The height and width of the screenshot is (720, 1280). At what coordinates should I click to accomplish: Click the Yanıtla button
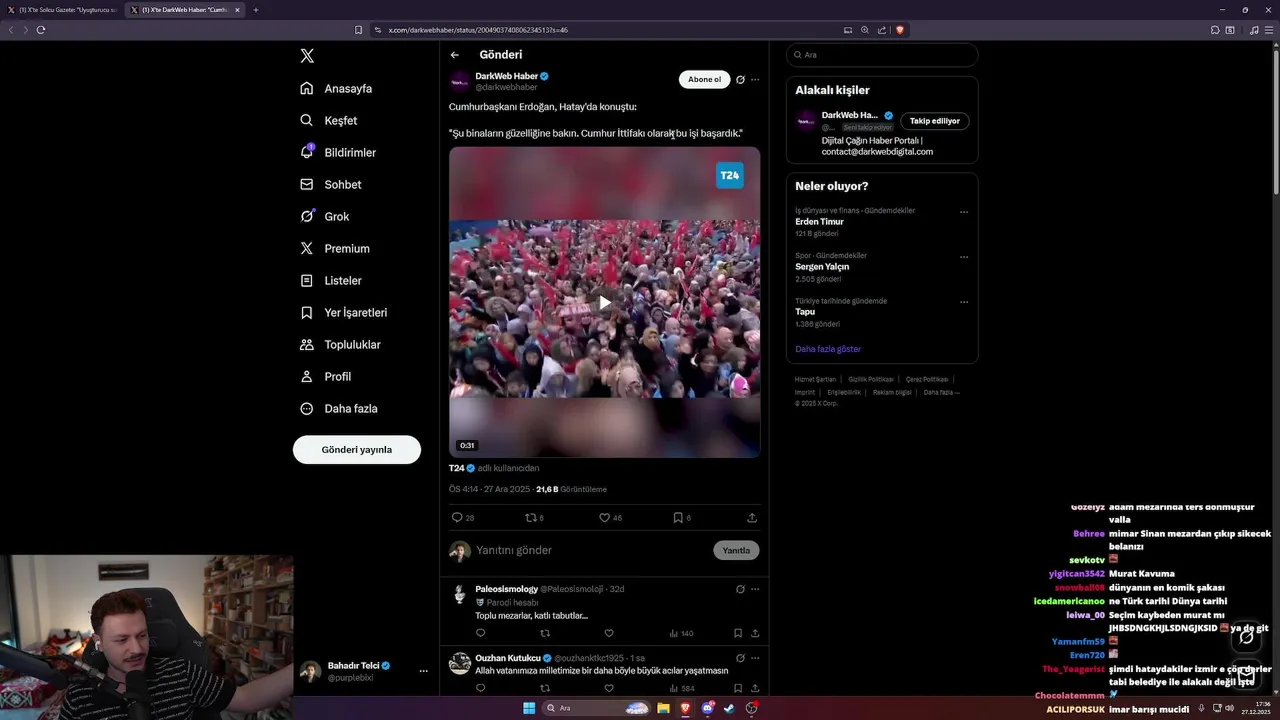[x=736, y=550]
